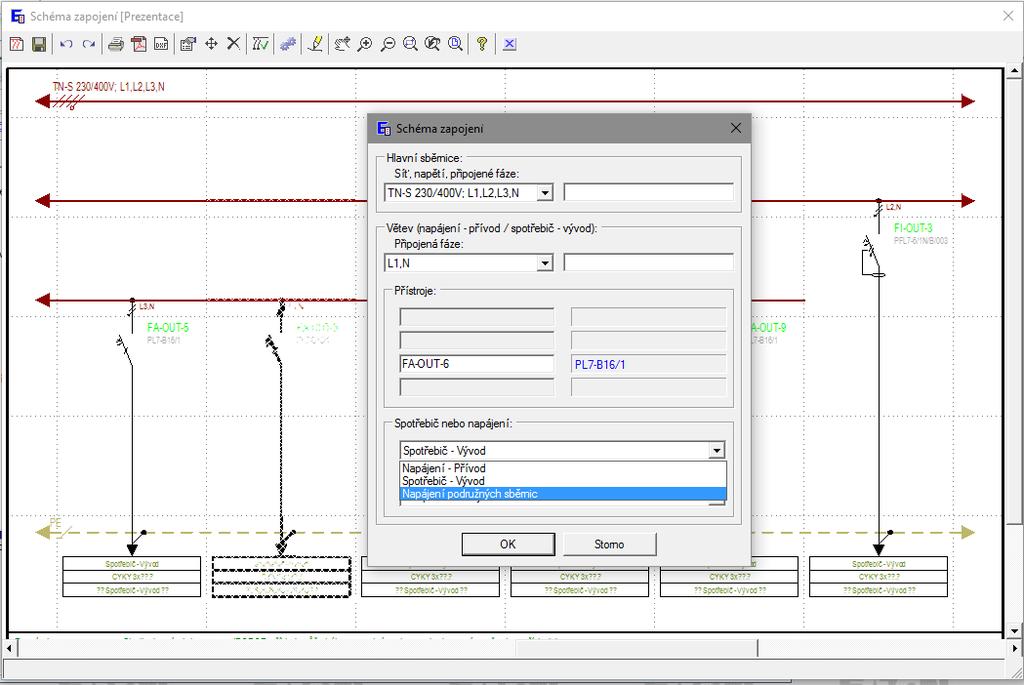Activate the pan hand tool

pyautogui.click(x=342, y=44)
